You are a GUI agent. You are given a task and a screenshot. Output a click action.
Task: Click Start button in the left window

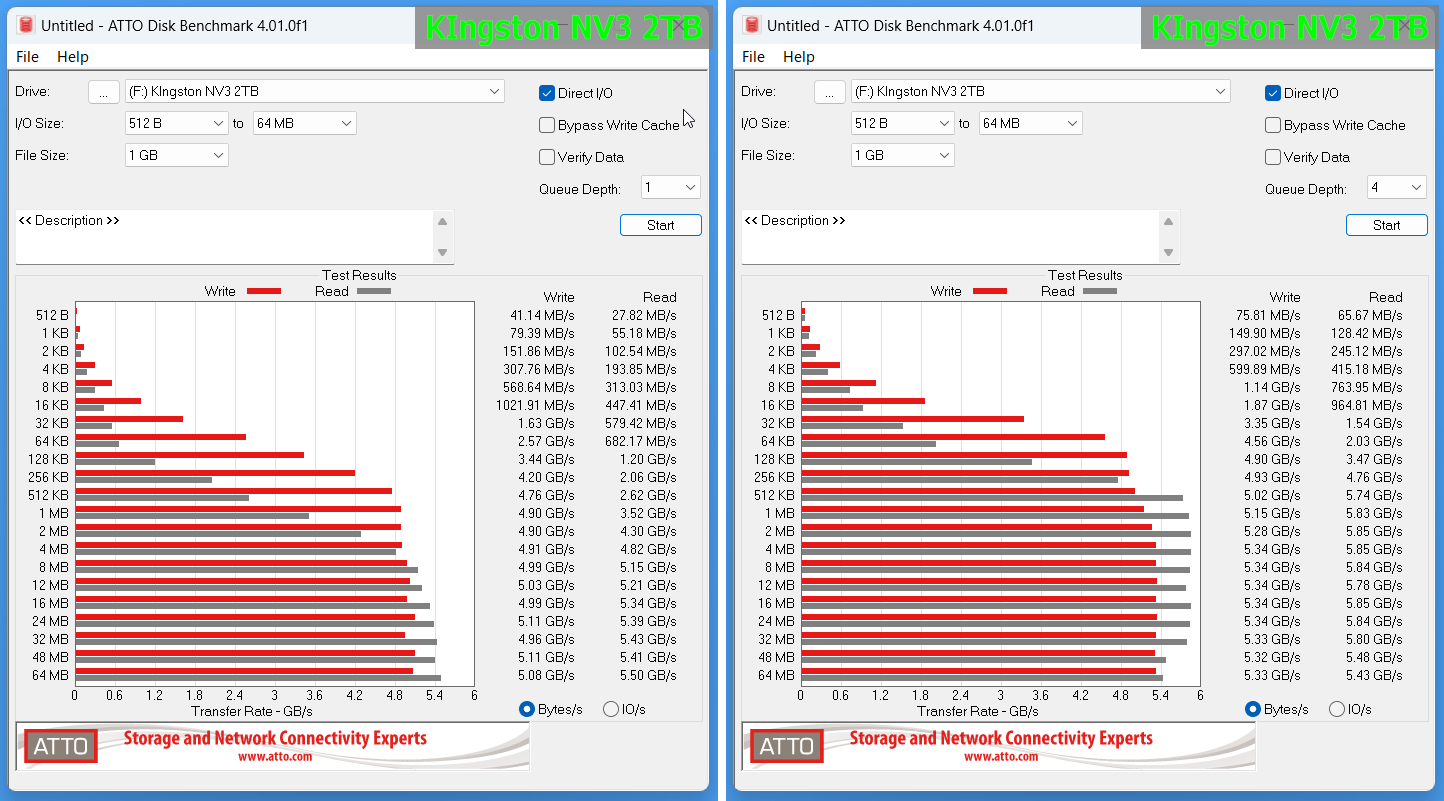(661, 225)
